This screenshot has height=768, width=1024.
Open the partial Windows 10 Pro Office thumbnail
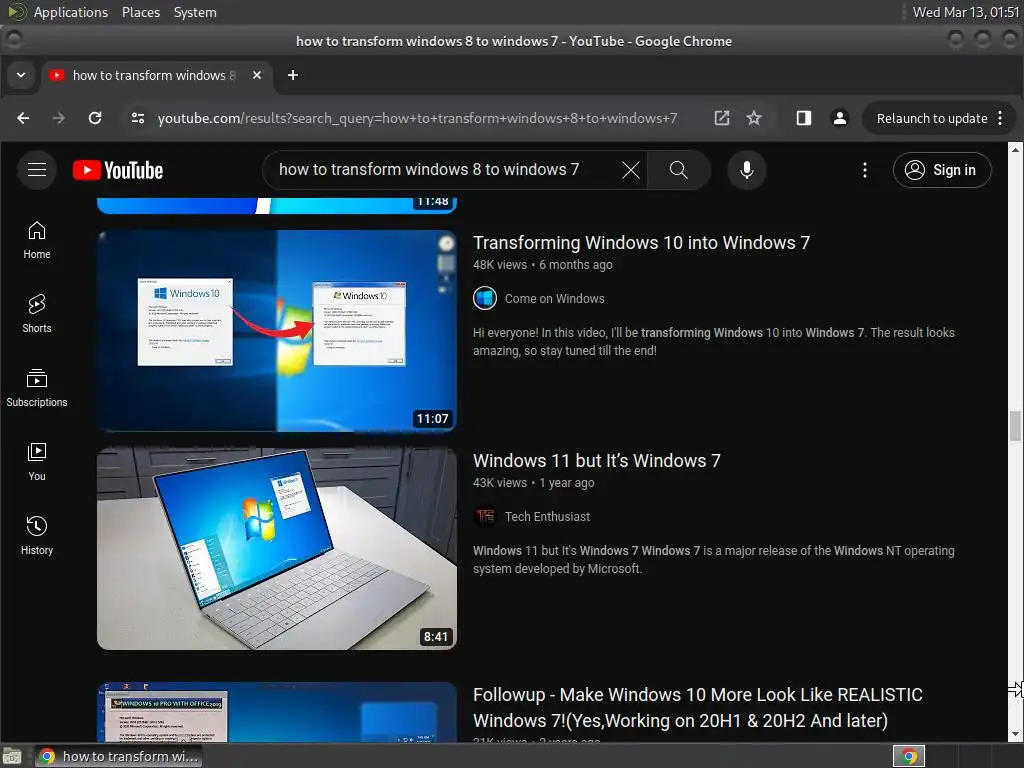point(277,712)
